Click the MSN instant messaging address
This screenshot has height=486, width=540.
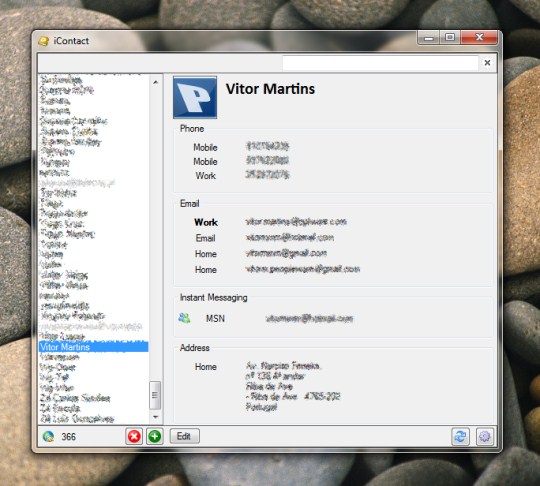pyautogui.click(x=309, y=318)
